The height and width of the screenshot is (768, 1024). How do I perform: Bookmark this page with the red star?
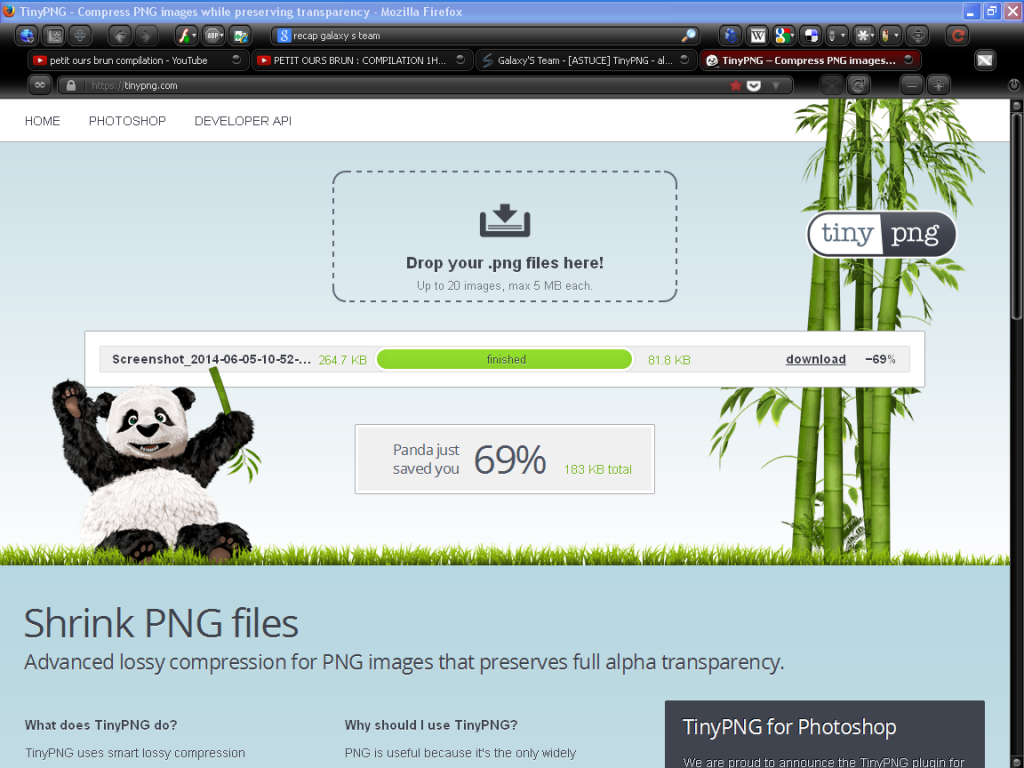[735, 86]
